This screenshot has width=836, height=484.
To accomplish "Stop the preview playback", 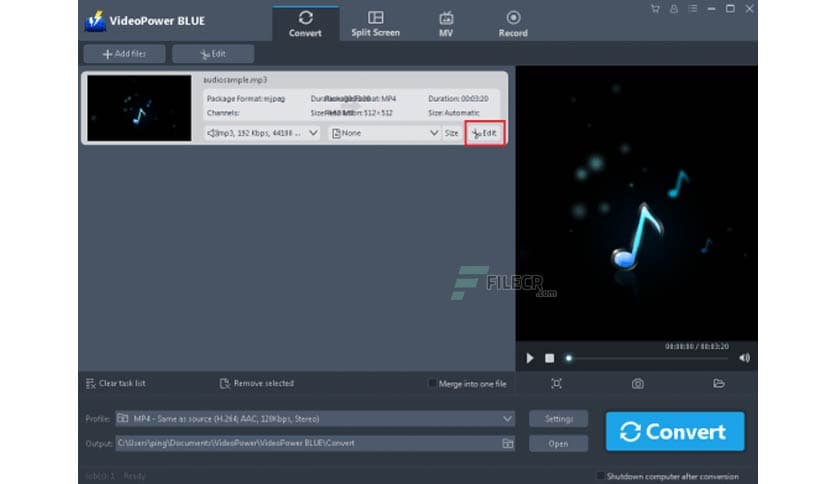I will [x=550, y=358].
